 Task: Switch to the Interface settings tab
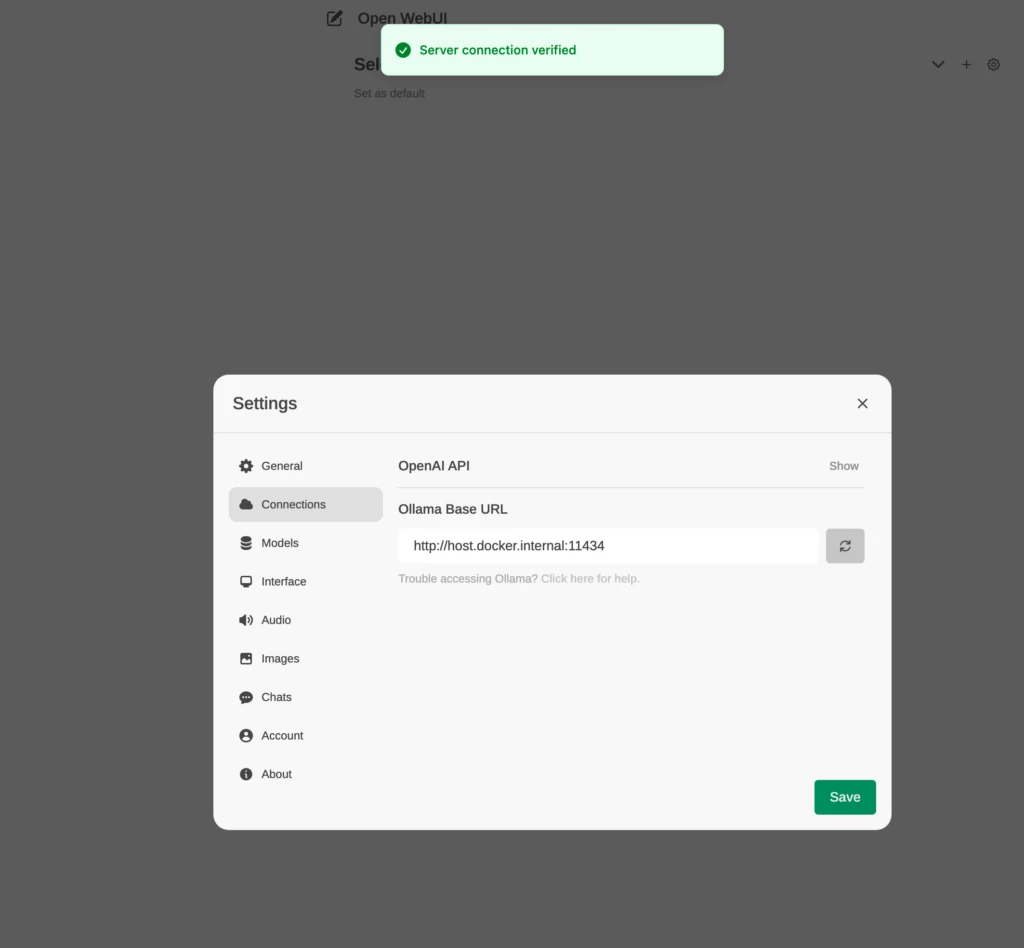(305, 582)
